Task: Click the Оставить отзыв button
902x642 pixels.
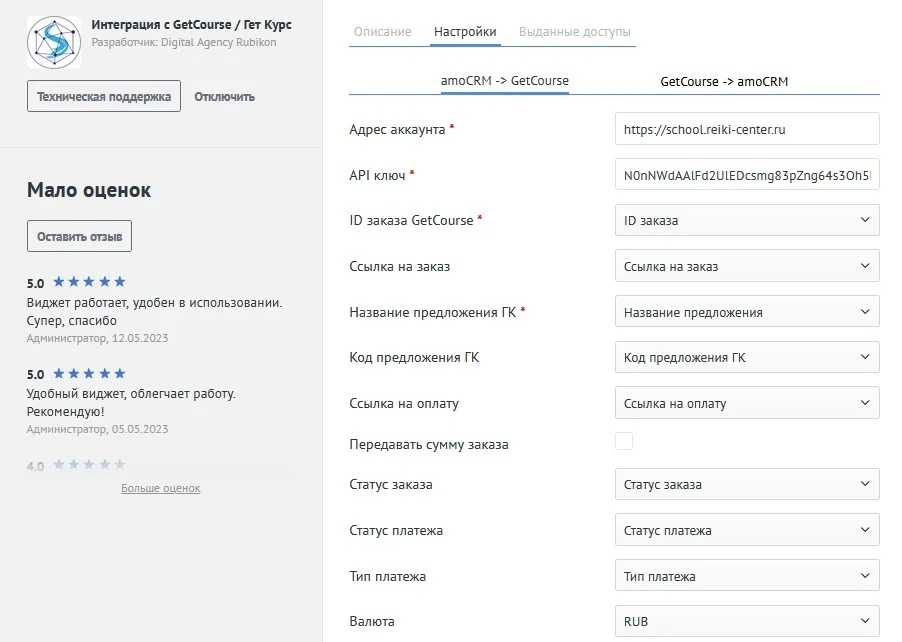Action: tap(79, 236)
